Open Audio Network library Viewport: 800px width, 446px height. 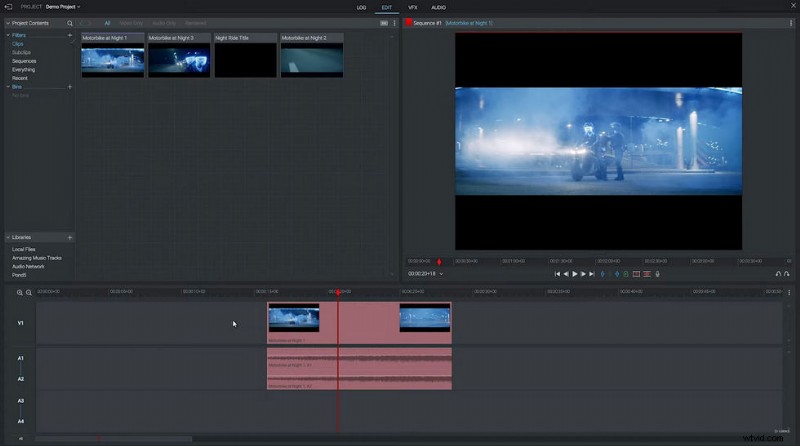pos(28,267)
